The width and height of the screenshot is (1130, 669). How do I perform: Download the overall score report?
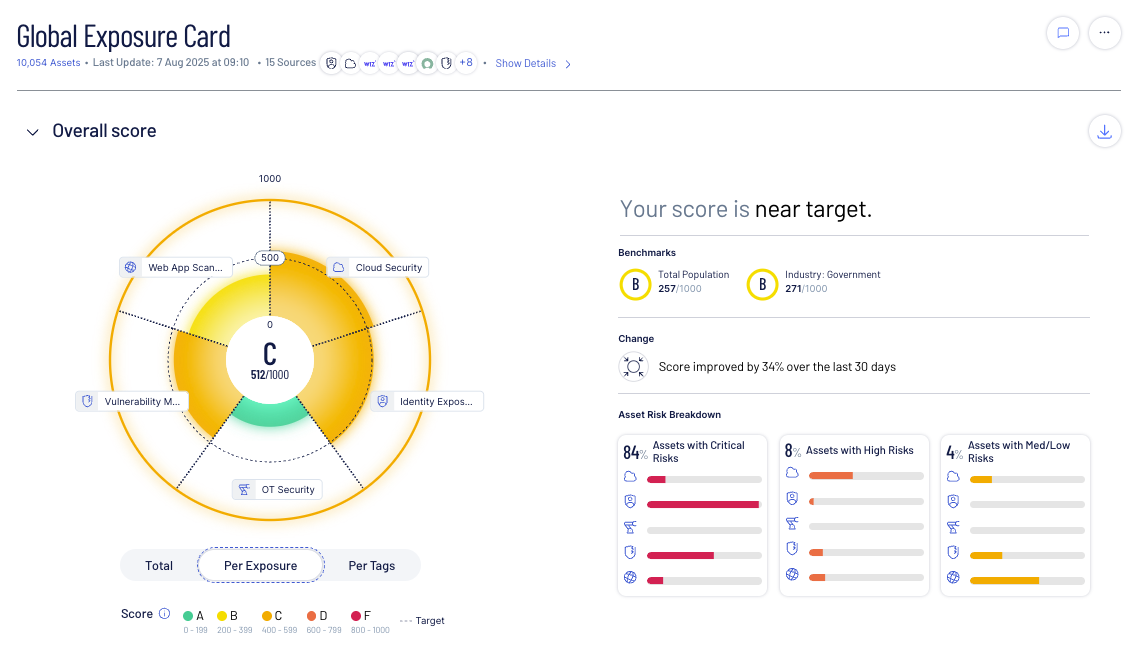pos(1104,131)
